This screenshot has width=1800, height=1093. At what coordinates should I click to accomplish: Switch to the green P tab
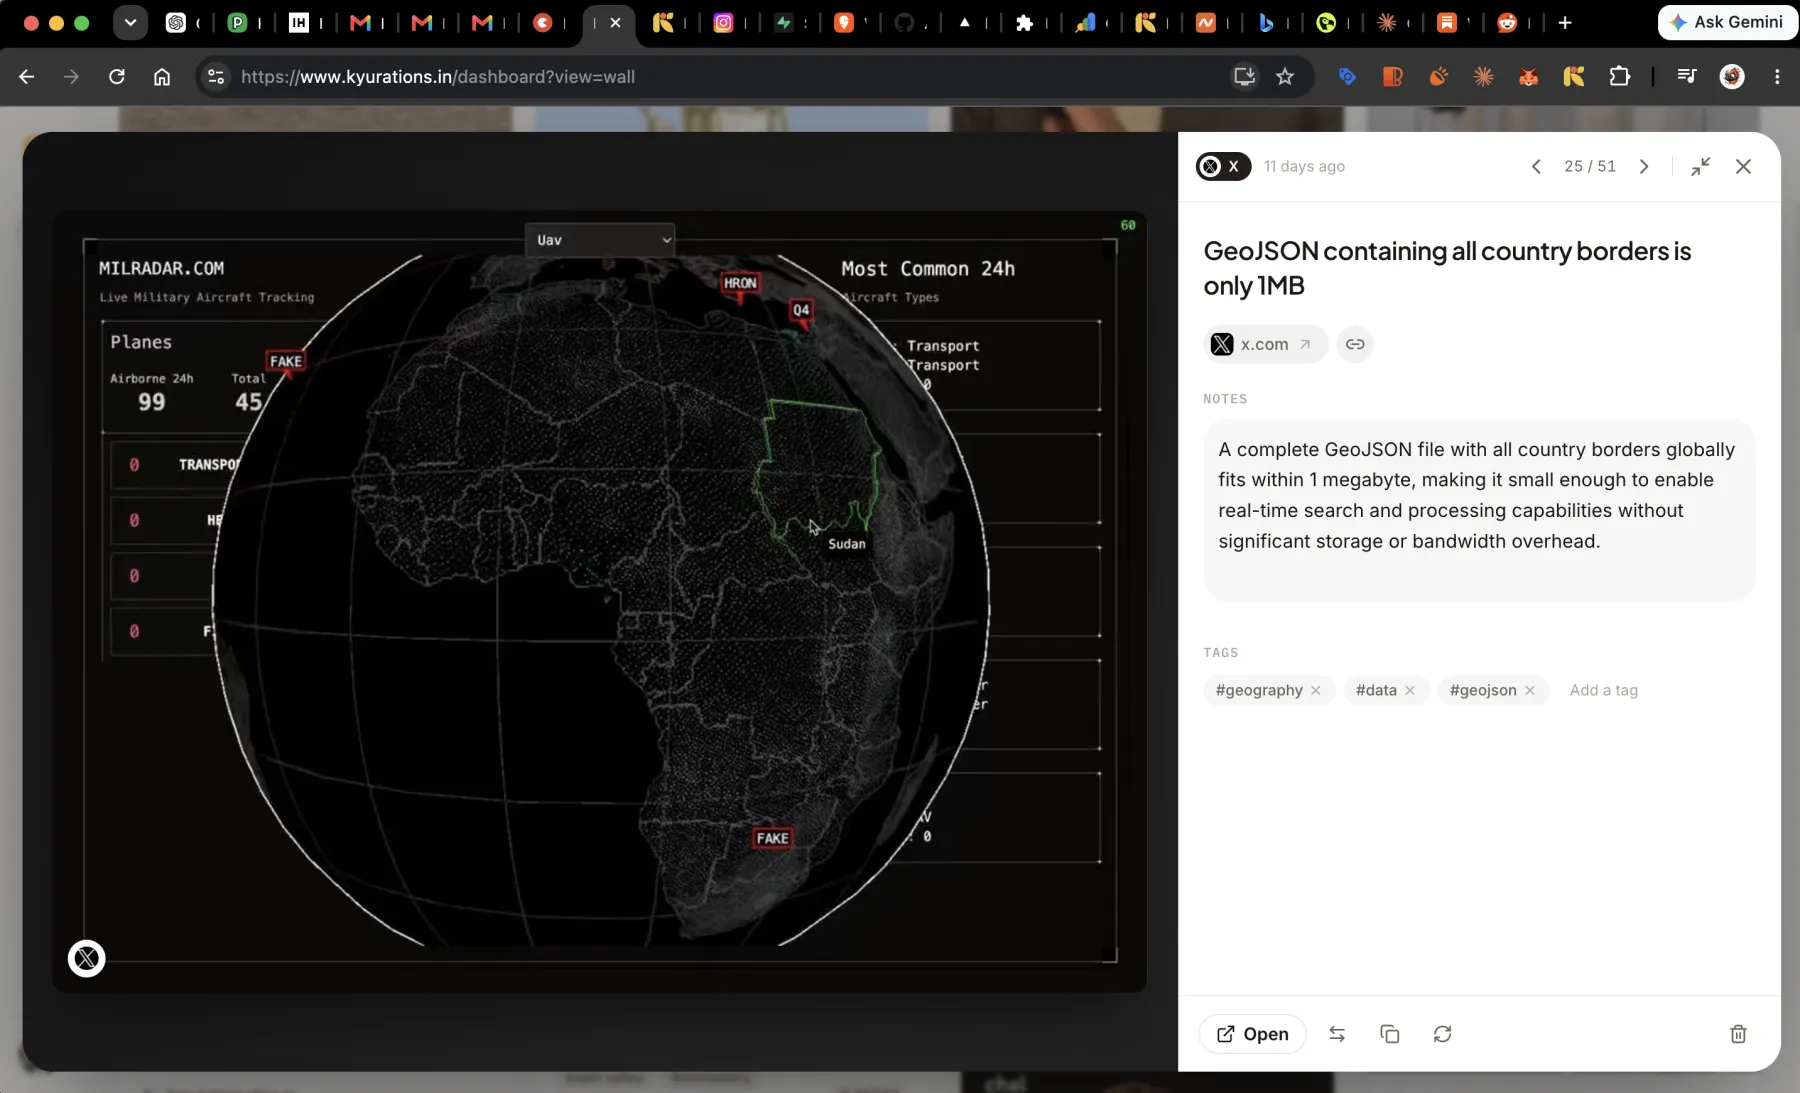(x=237, y=22)
